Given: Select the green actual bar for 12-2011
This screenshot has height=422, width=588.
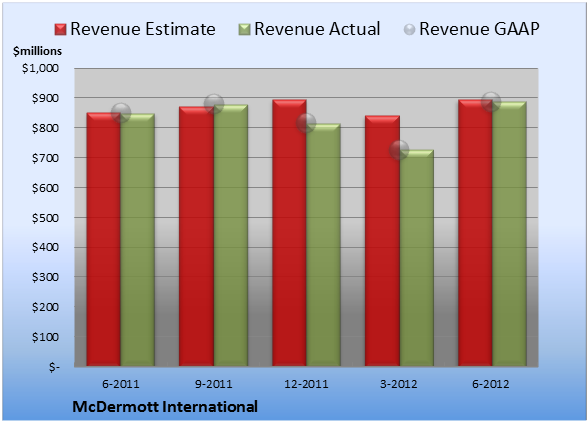Looking at the screenshot, I should click(323, 245).
